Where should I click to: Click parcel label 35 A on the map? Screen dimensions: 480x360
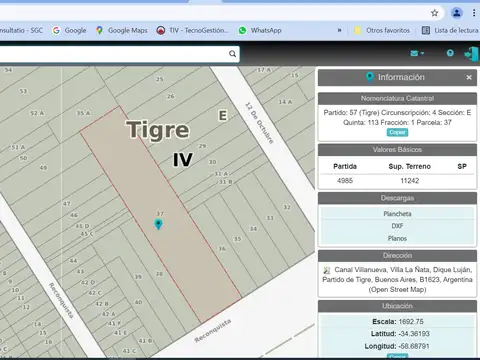click(x=83, y=113)
